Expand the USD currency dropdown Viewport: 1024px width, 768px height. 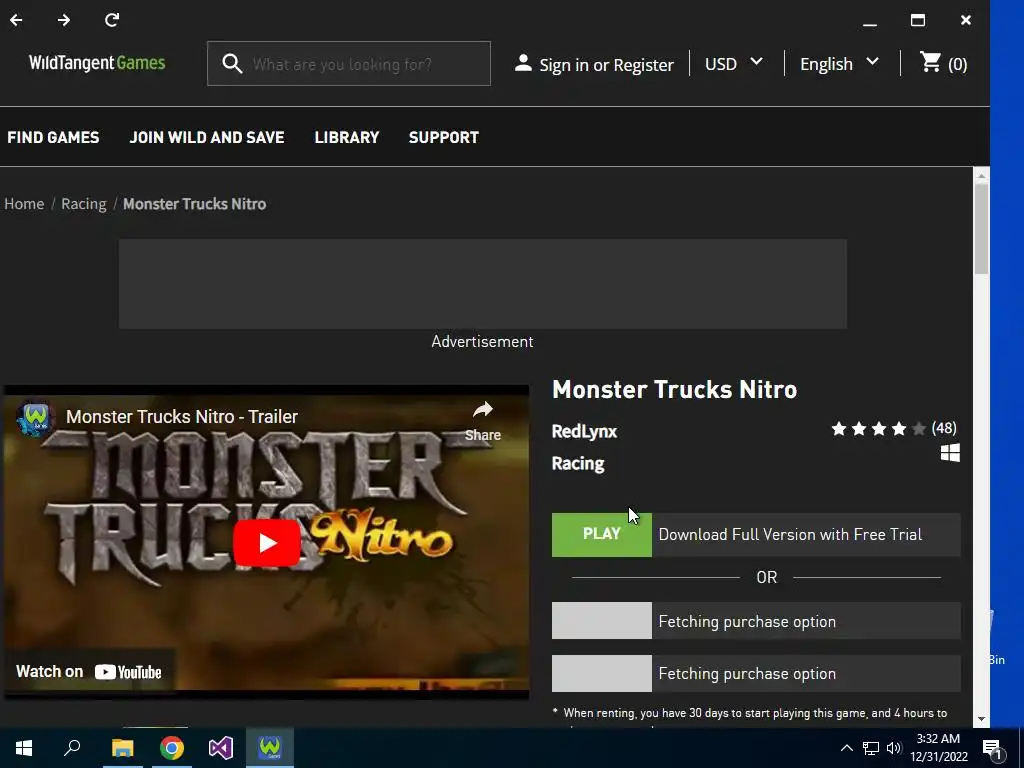(x=733, y=63)
